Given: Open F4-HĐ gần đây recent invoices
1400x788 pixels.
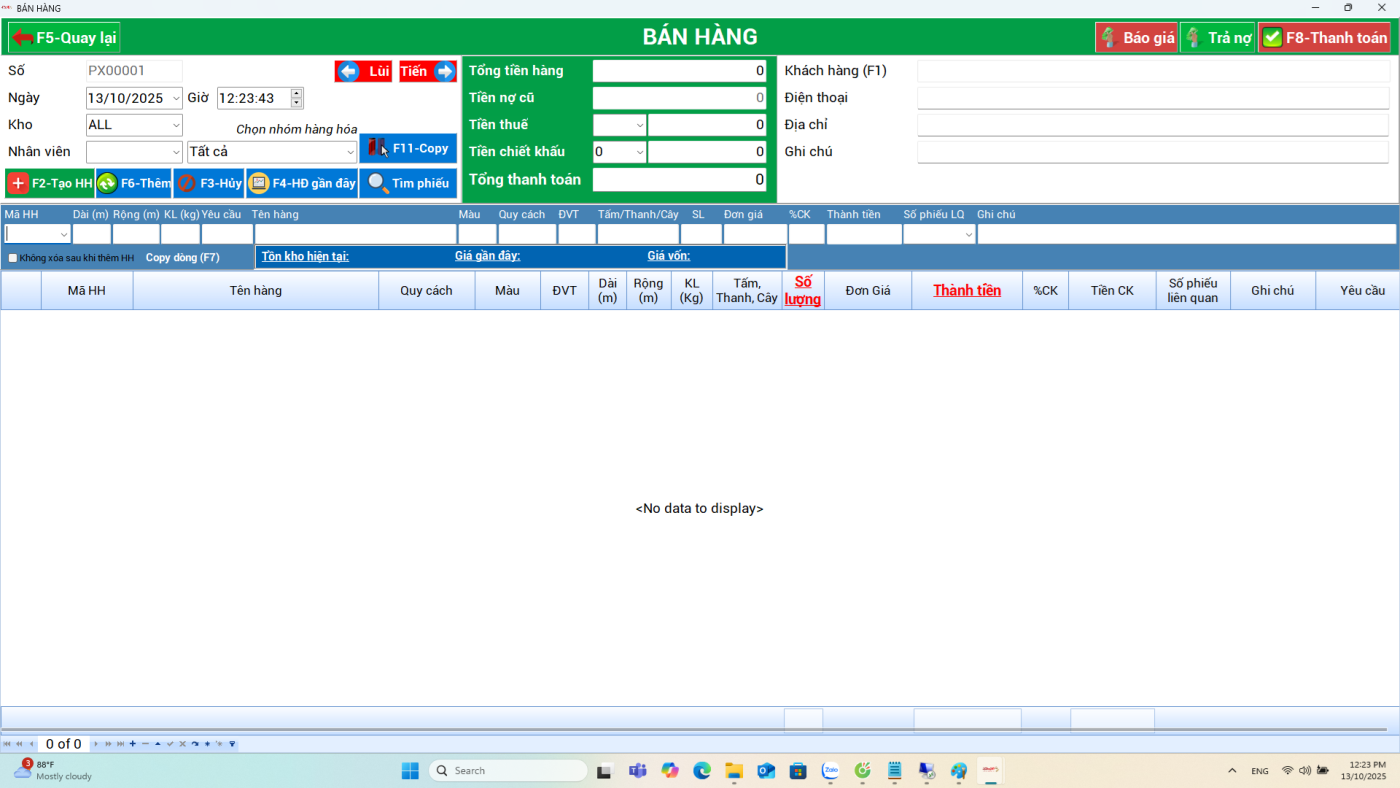Looking at the screenshot, I should point(302,183).
